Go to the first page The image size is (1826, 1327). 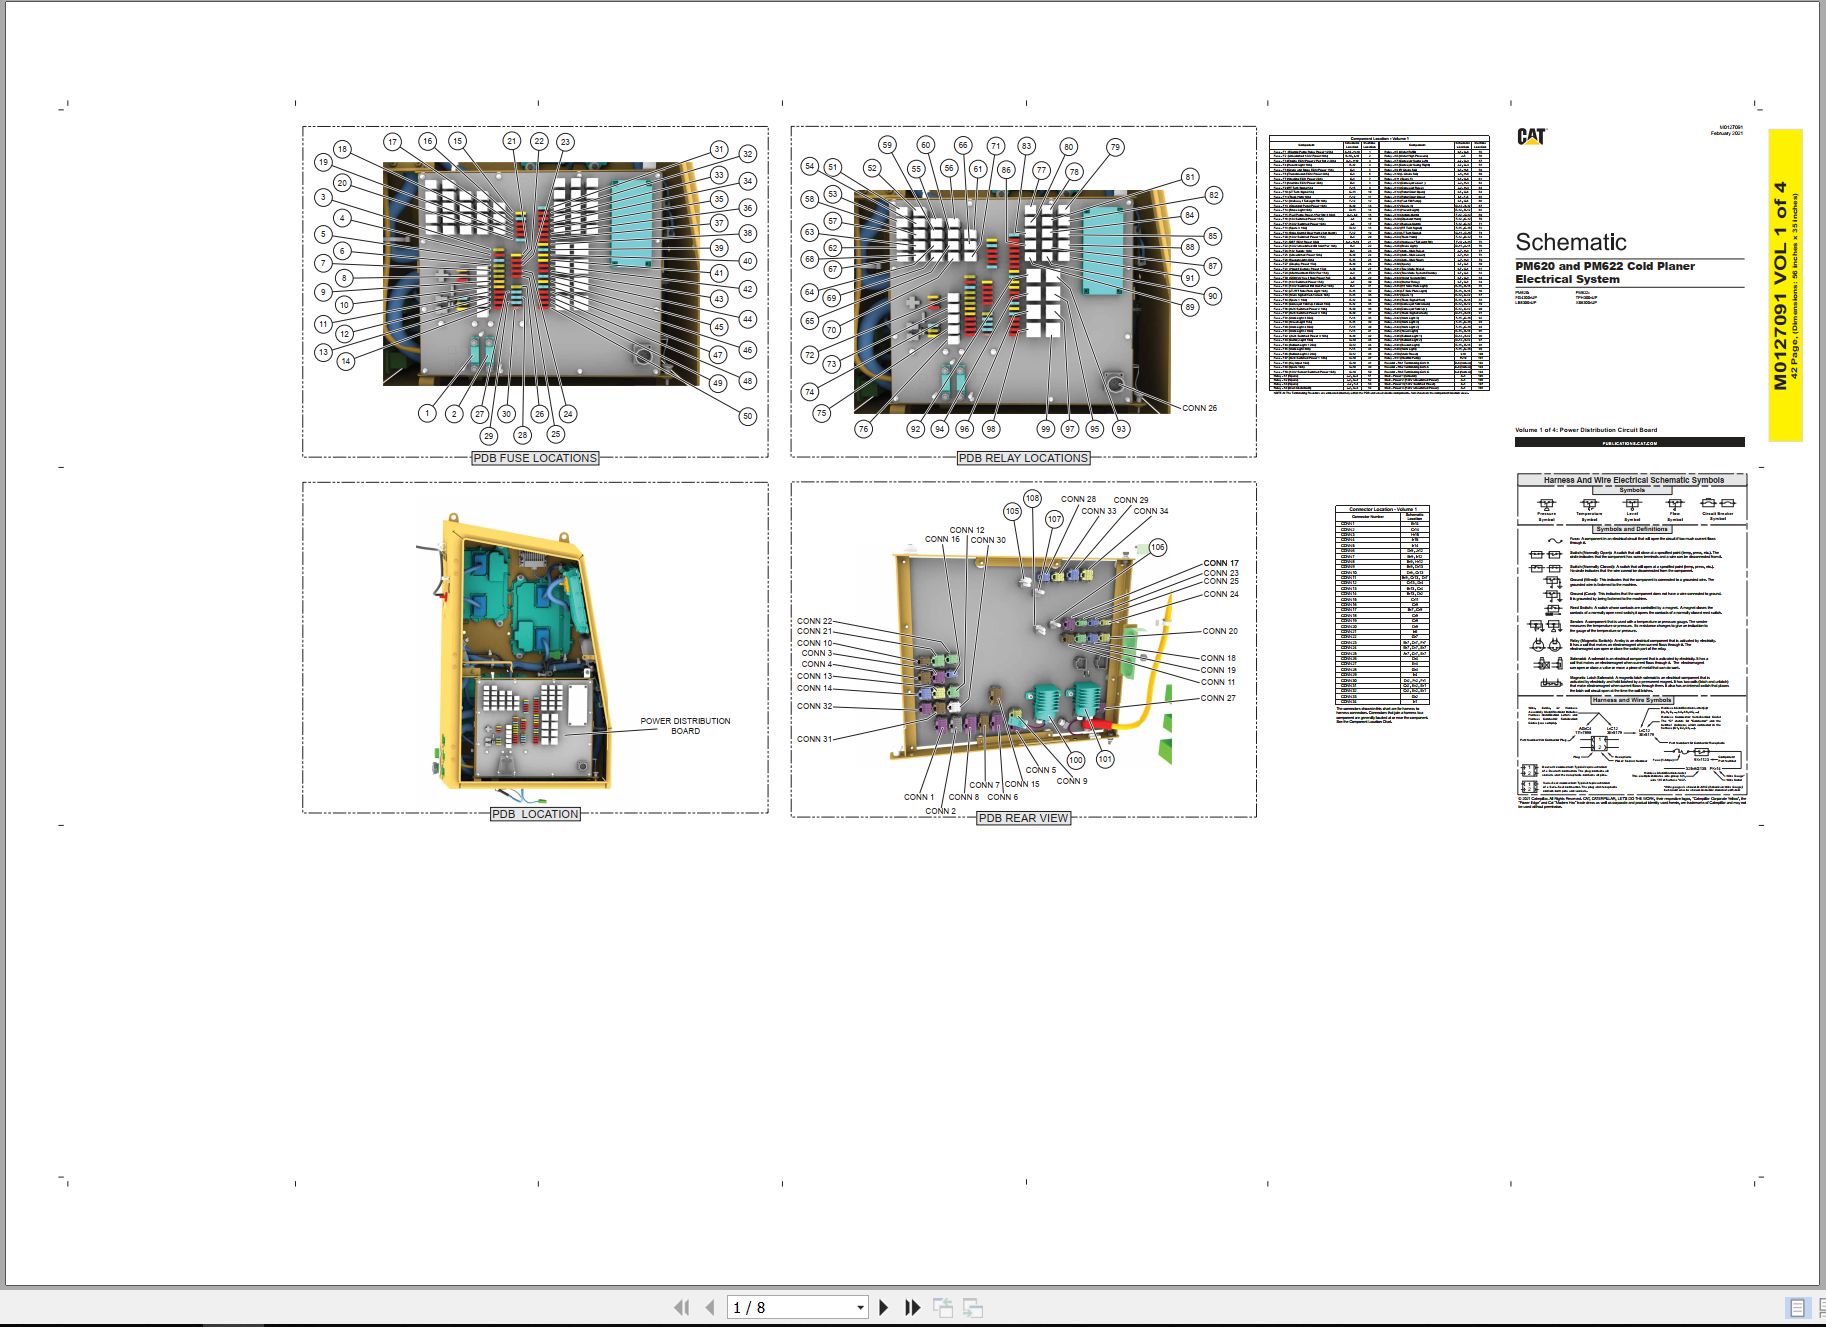pyautogui.click(x=682, y=1307)
